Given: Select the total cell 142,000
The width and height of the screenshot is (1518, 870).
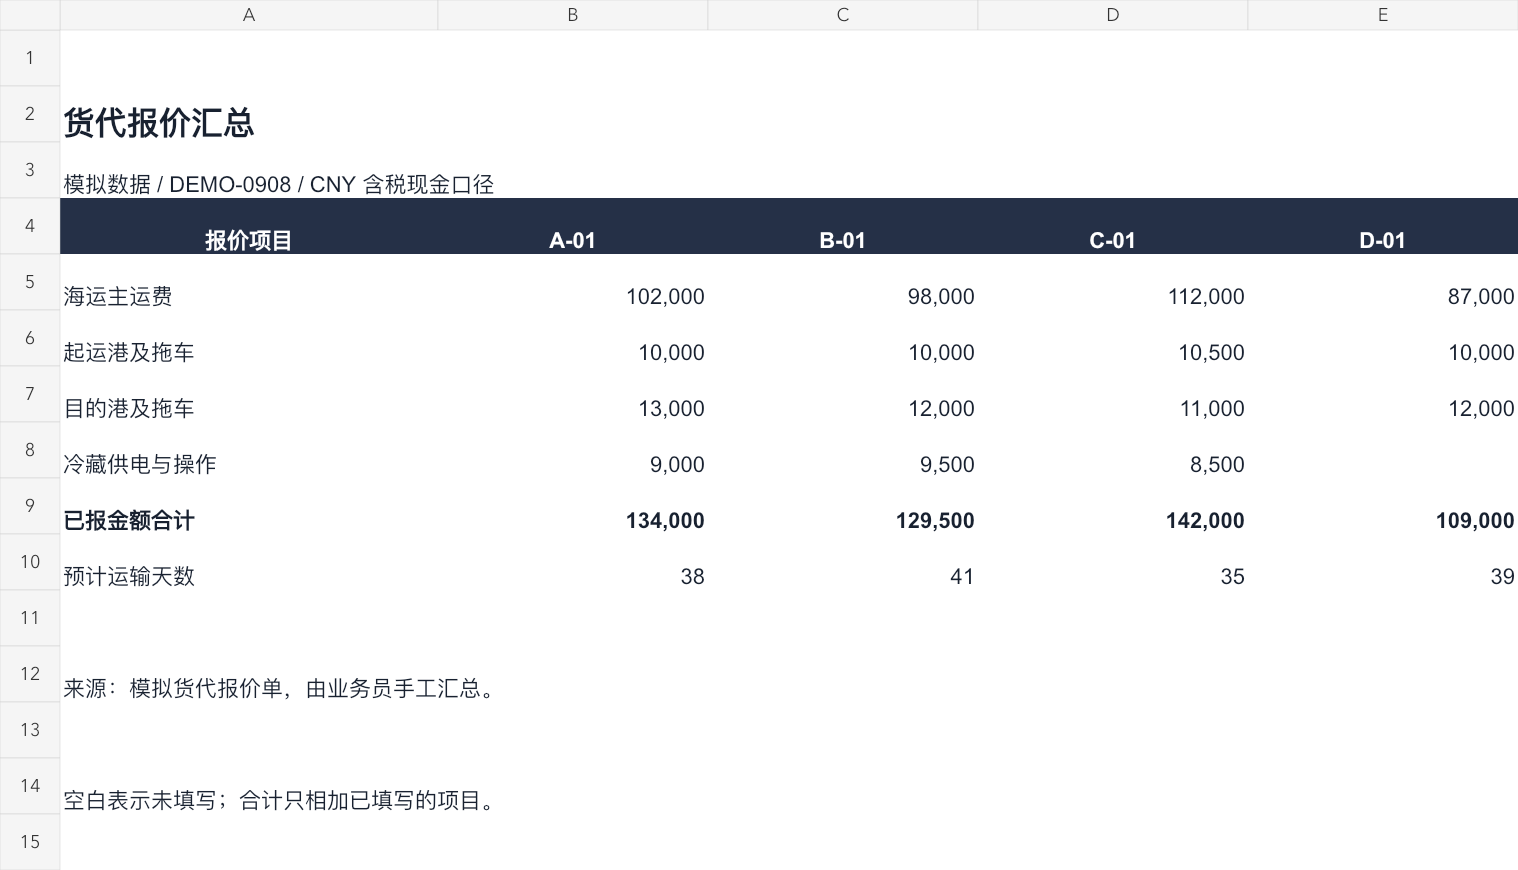Looking at the screenshot, I should click(1113, 506).
